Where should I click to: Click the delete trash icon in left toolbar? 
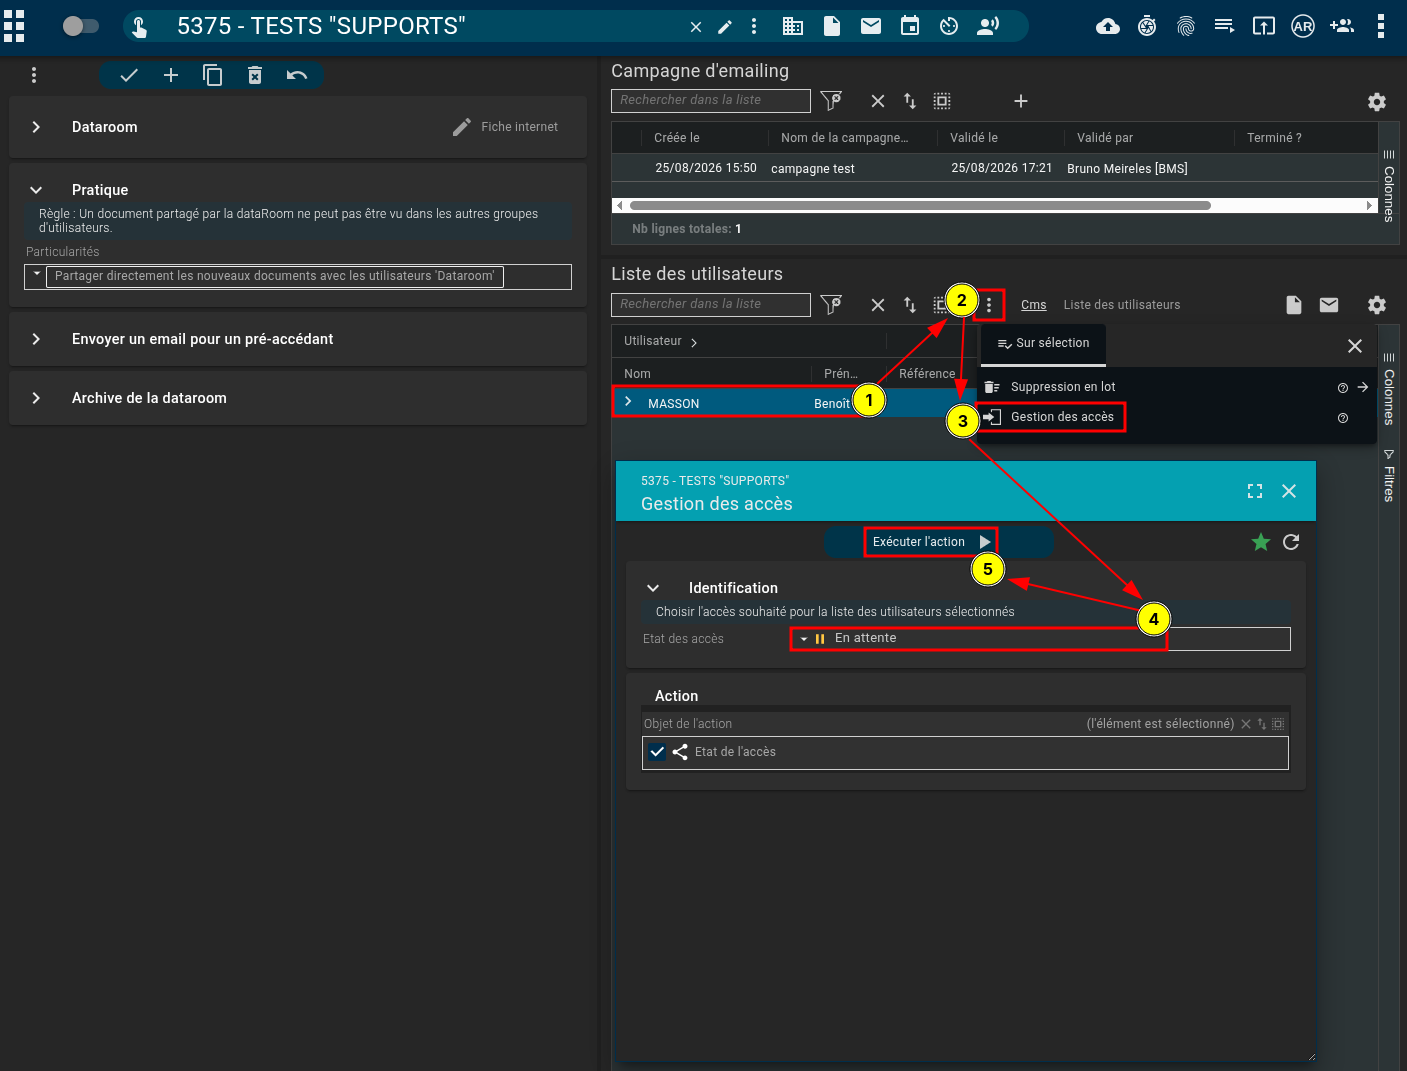click(255, 75)
